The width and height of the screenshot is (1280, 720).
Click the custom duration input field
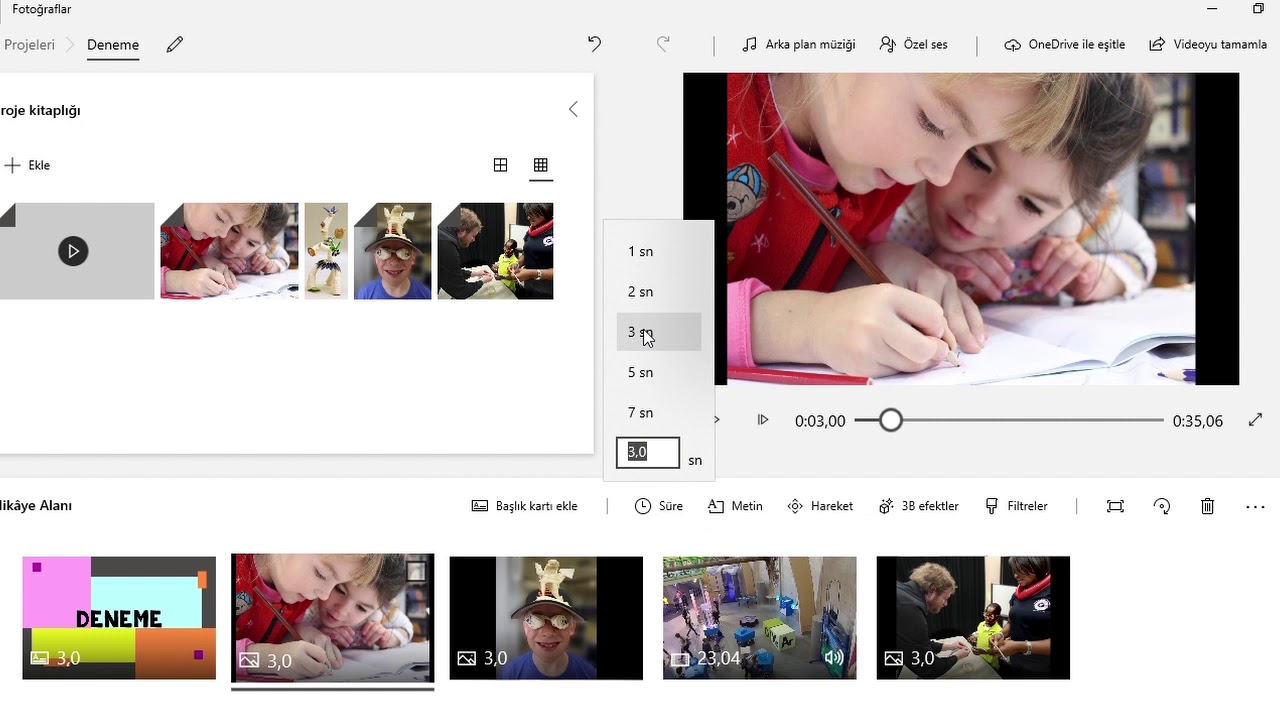648,453
